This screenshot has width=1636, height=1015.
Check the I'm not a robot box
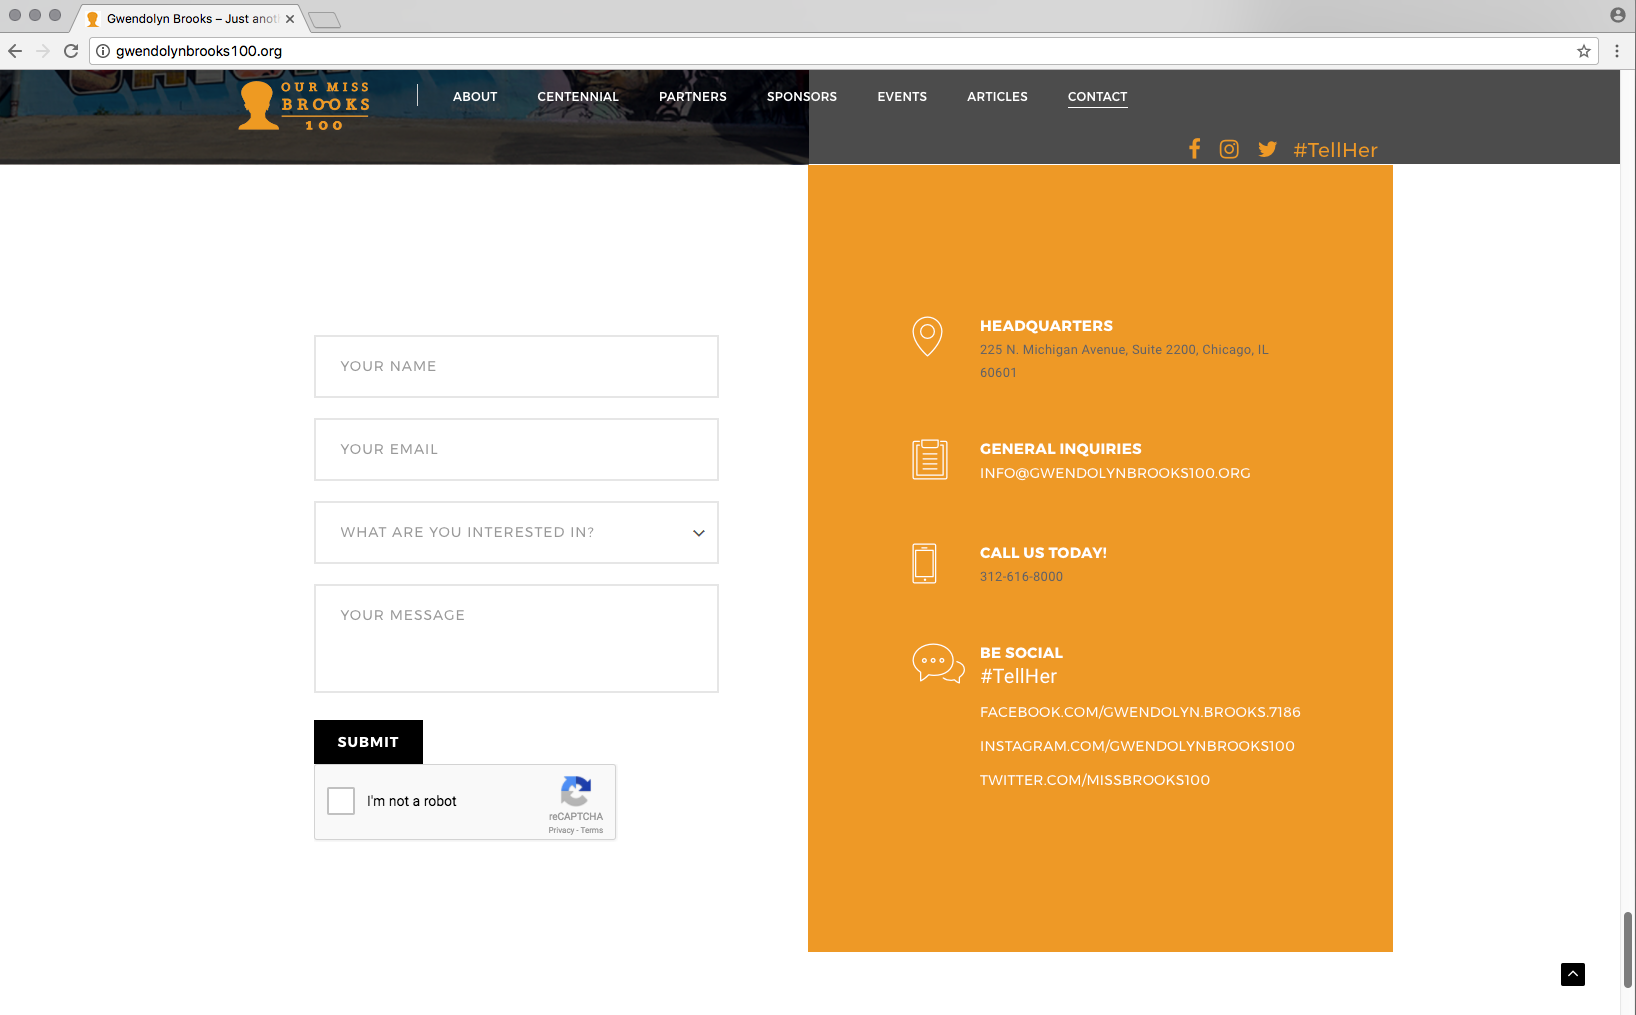(x=341, y=801)
